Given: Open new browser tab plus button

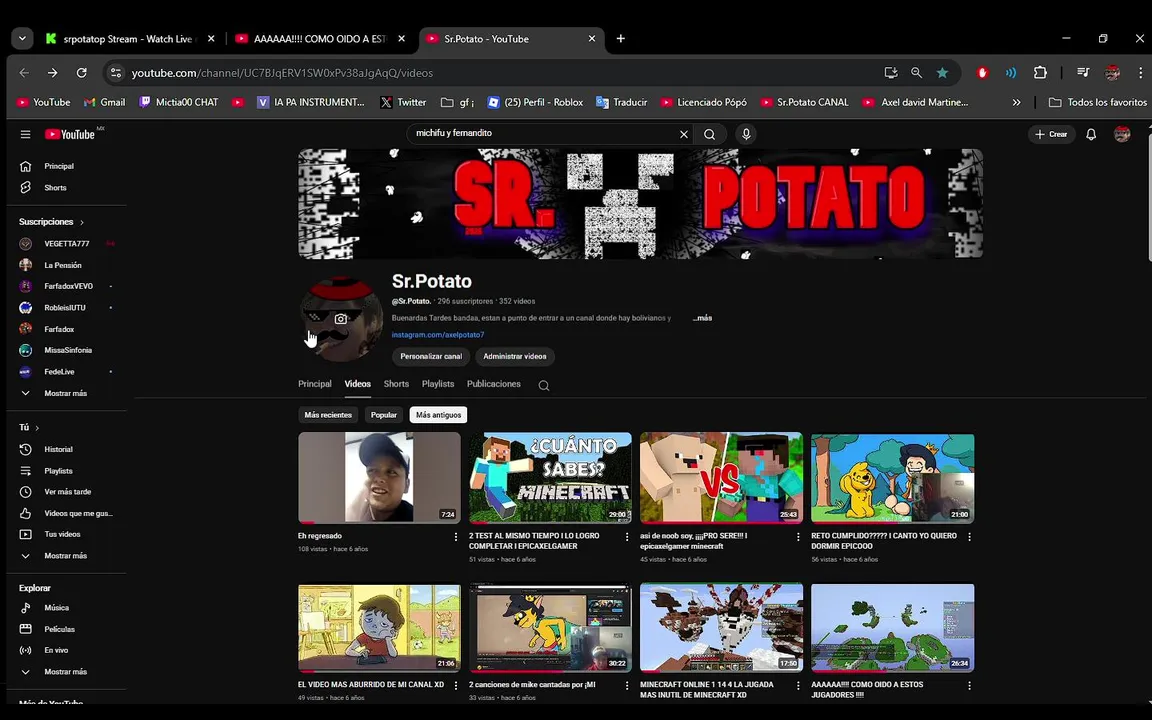Looking at the screenshot, I should click(621, 38).
